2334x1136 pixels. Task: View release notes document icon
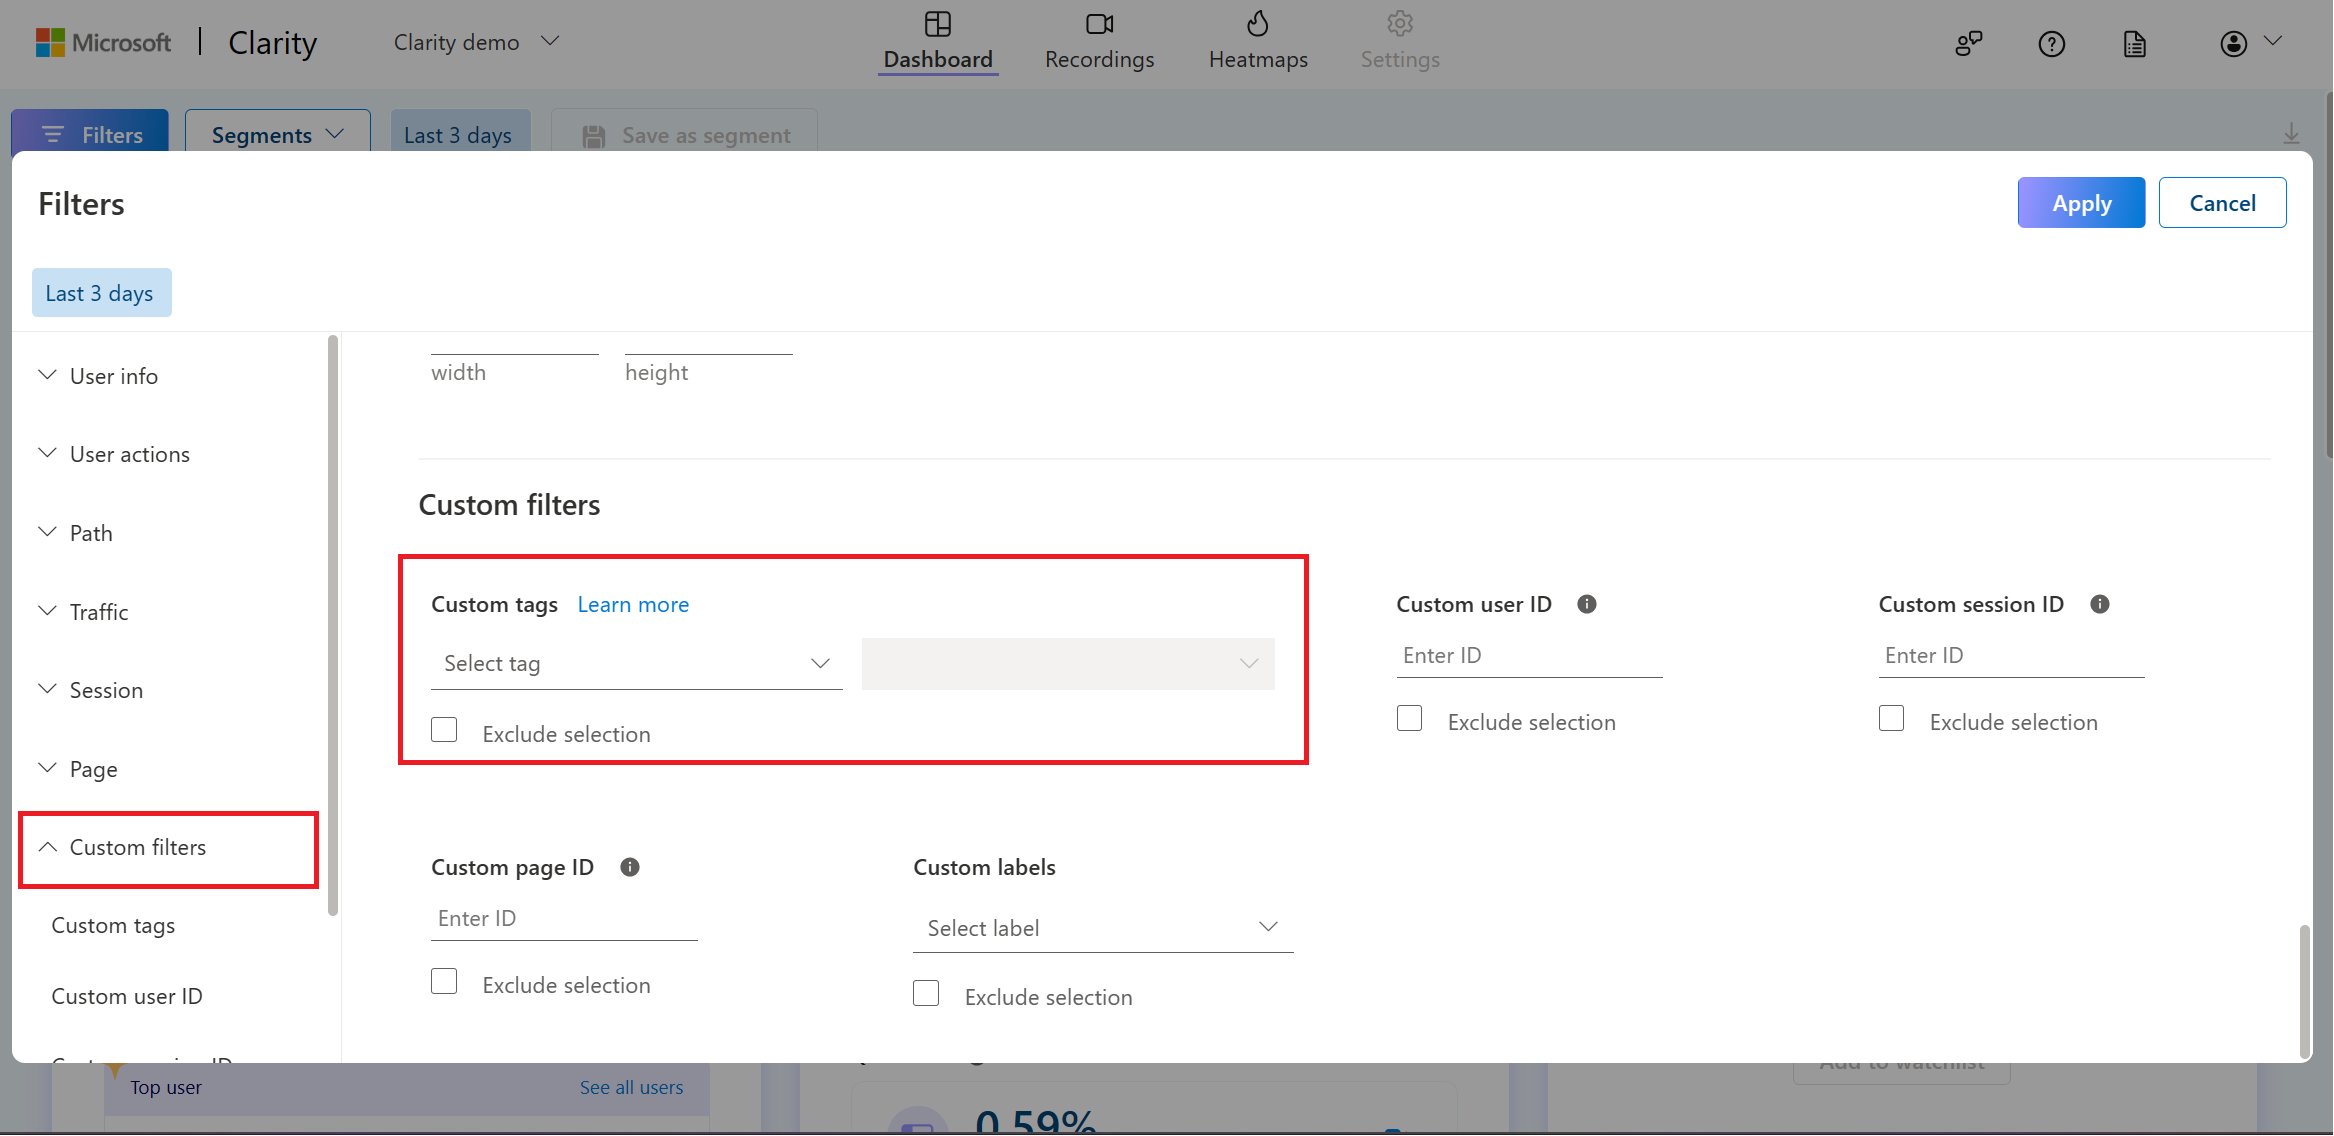(x=2135, y=43)
